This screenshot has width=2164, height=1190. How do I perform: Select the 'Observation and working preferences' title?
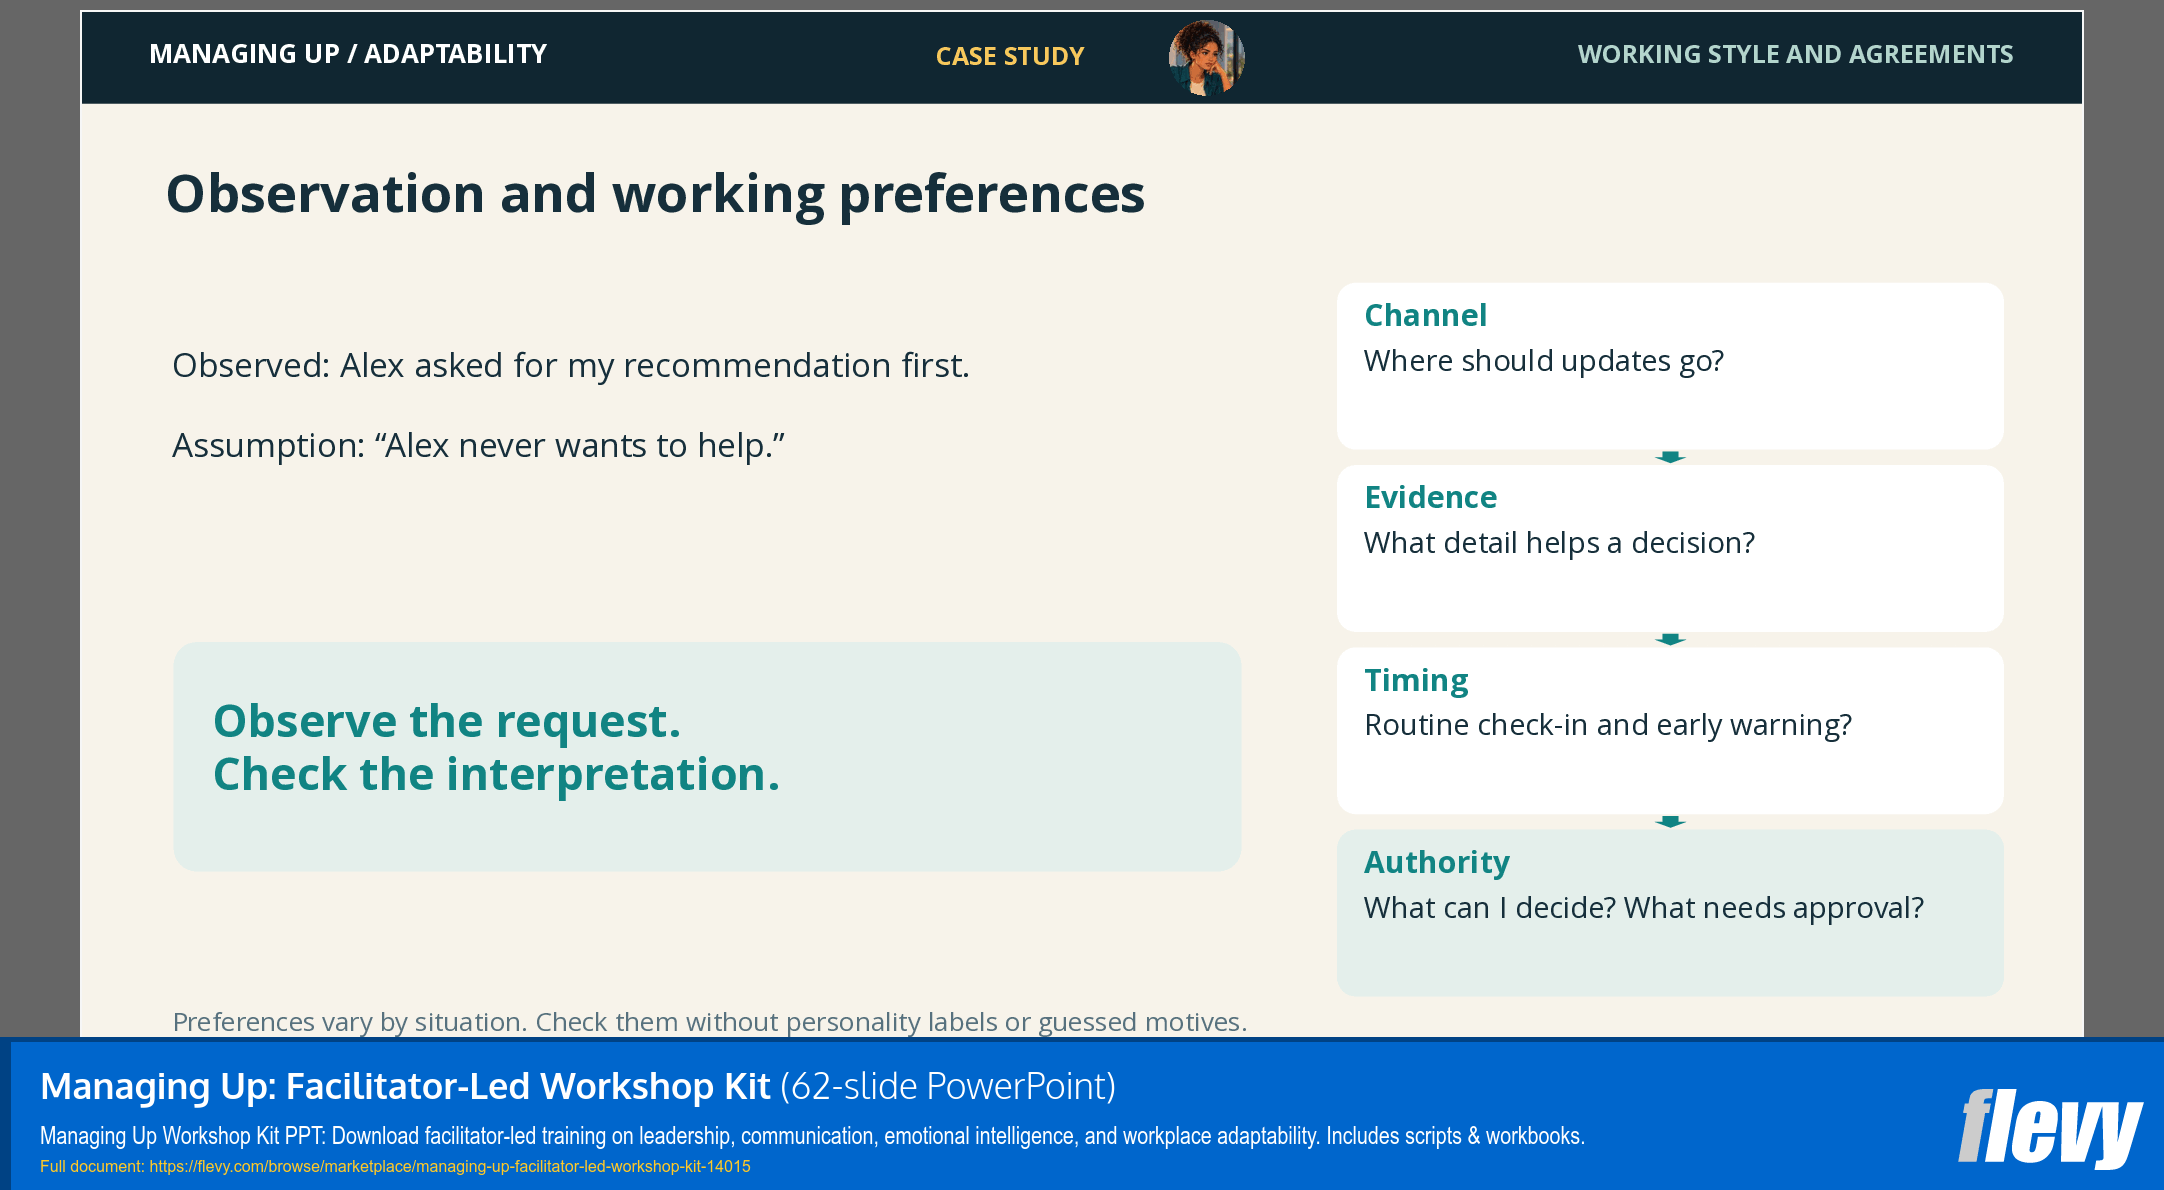(655, 194)
